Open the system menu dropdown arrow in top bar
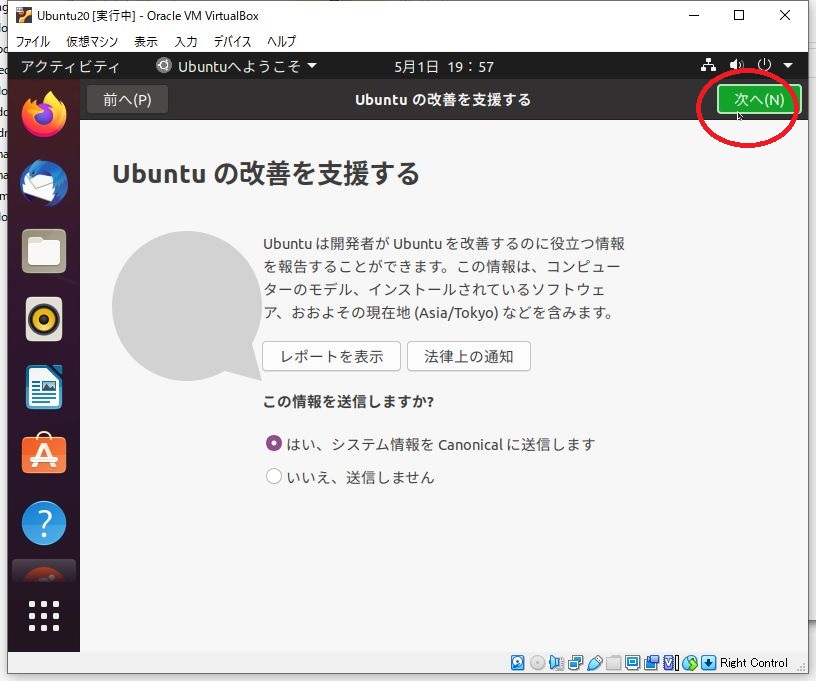This screenshot has height=681, width=816. click(788, 66)
